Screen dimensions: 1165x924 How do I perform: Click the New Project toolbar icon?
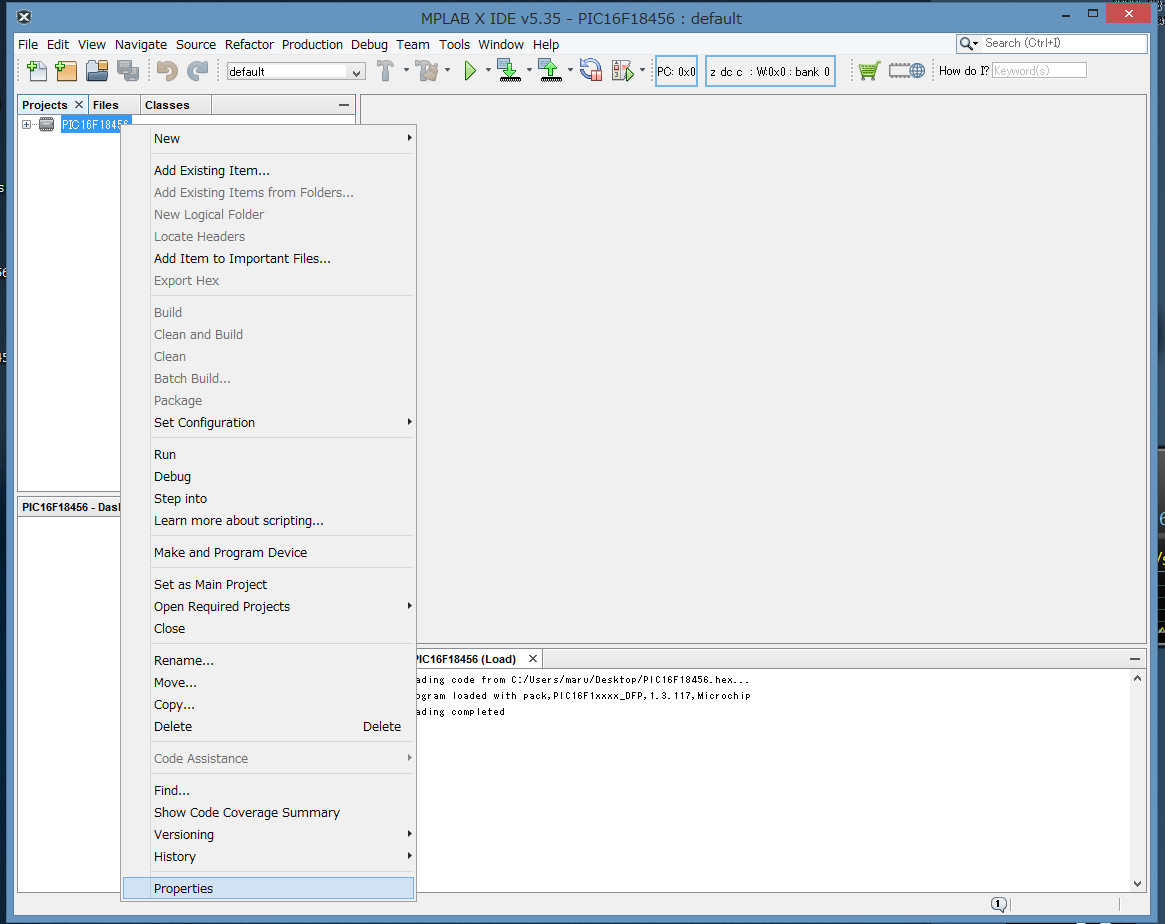point(66,71)
